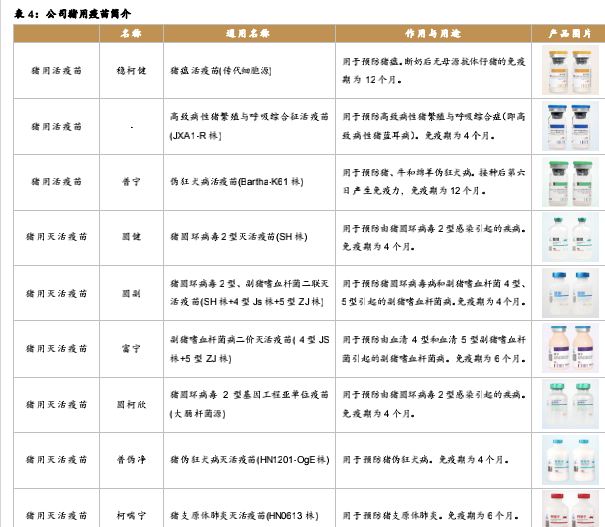Select the product name "普宁"
Image resolution: width=605 pixels, height=527 pixels.
point(131,182)
